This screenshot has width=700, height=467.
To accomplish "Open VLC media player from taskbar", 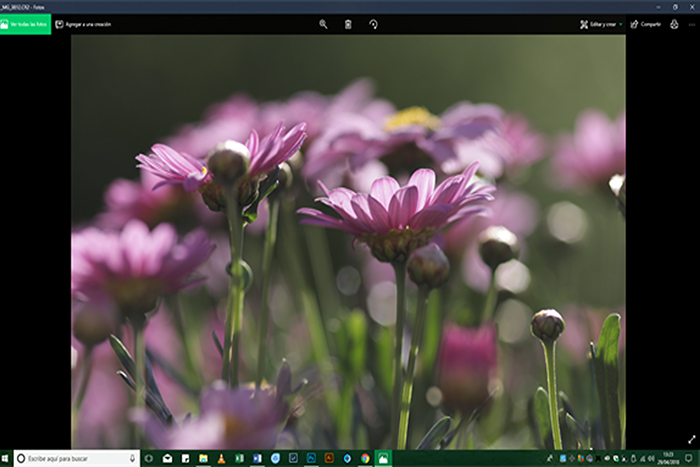I will [219, 458].
